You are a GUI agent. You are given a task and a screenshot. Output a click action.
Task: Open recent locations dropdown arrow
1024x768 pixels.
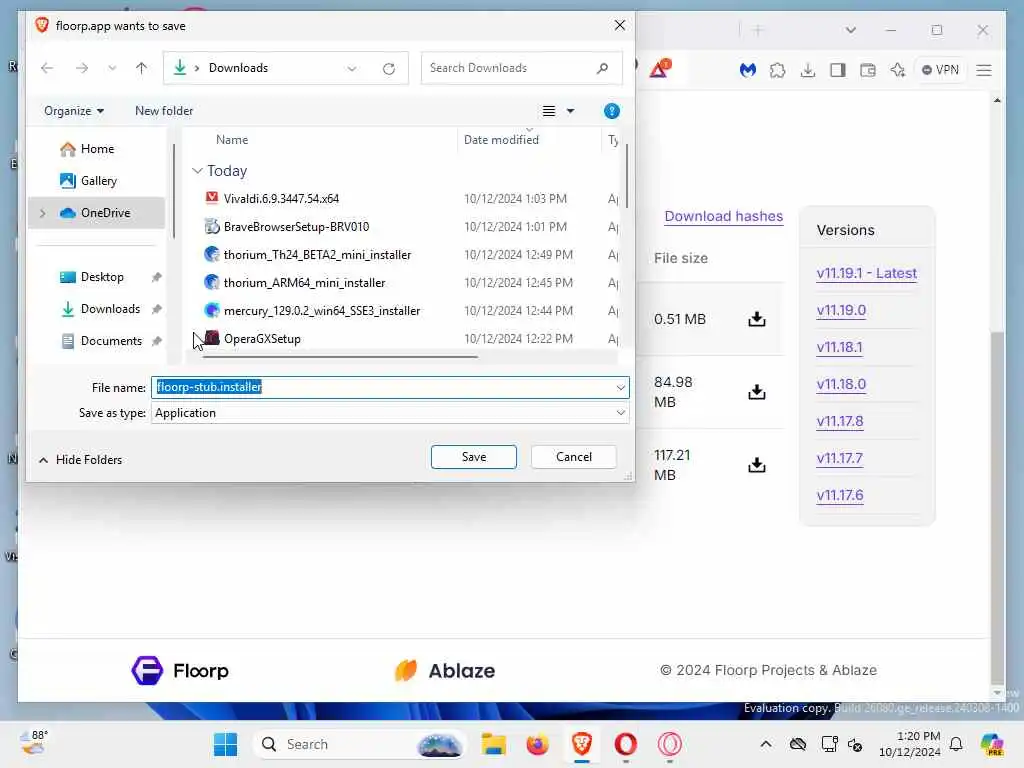pyautogui.click(x=112, y=68)
